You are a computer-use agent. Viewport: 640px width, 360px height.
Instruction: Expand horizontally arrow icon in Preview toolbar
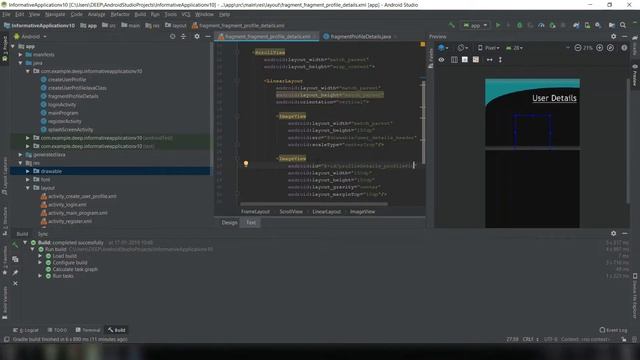point(489,60)
